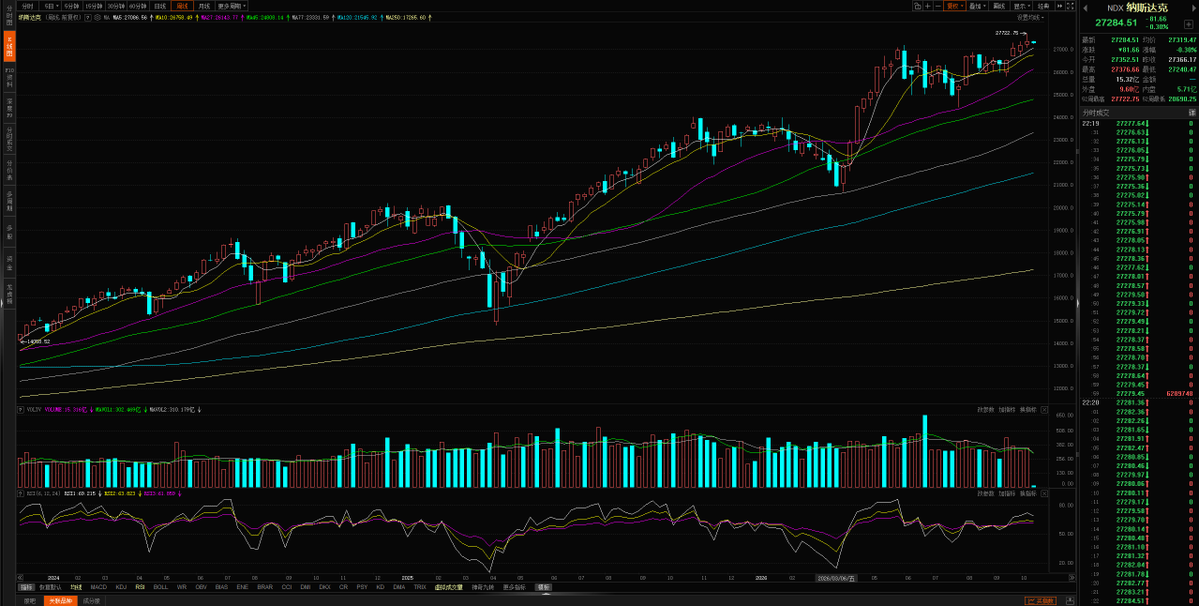Open 更多指标 more indicators

[515, 587]
